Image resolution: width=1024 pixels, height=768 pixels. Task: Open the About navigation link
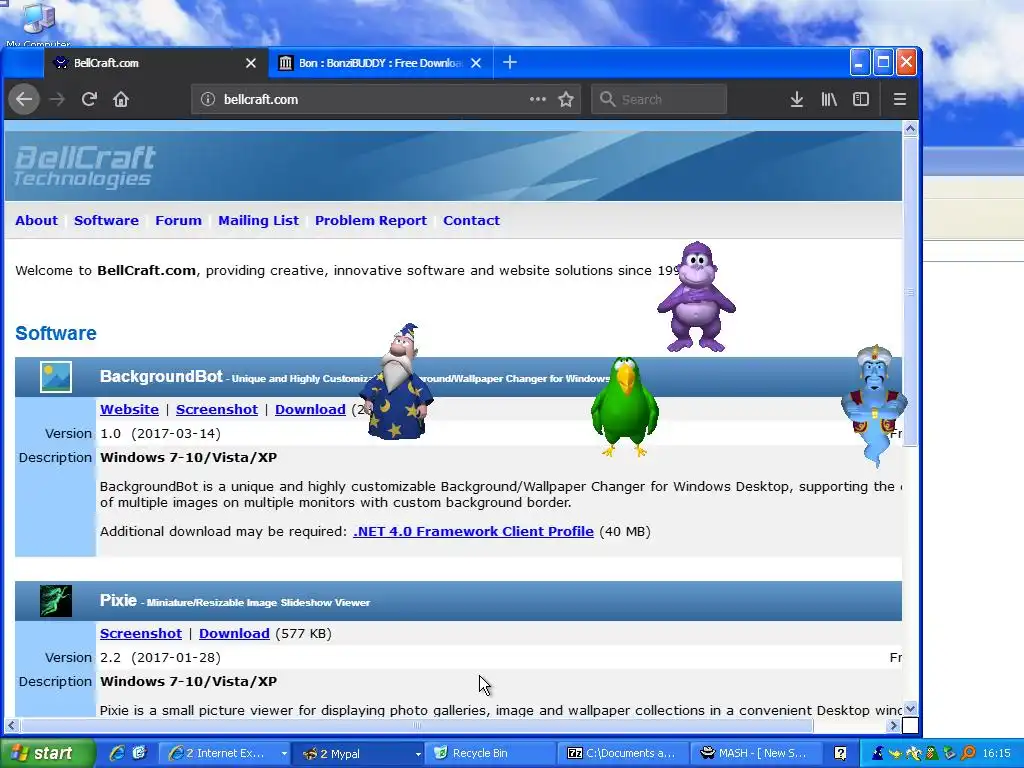pyautogui.click(x=37, y=221)
